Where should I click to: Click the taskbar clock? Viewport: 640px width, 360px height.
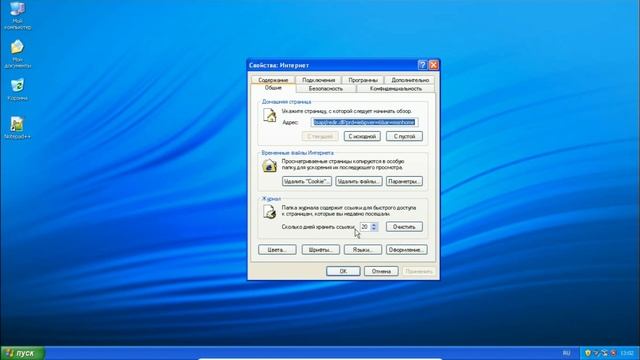click(627, 353)
